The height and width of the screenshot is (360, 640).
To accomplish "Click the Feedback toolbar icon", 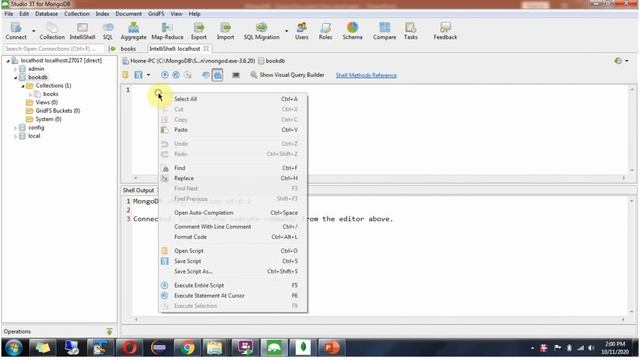I will [x=445, y=31].
